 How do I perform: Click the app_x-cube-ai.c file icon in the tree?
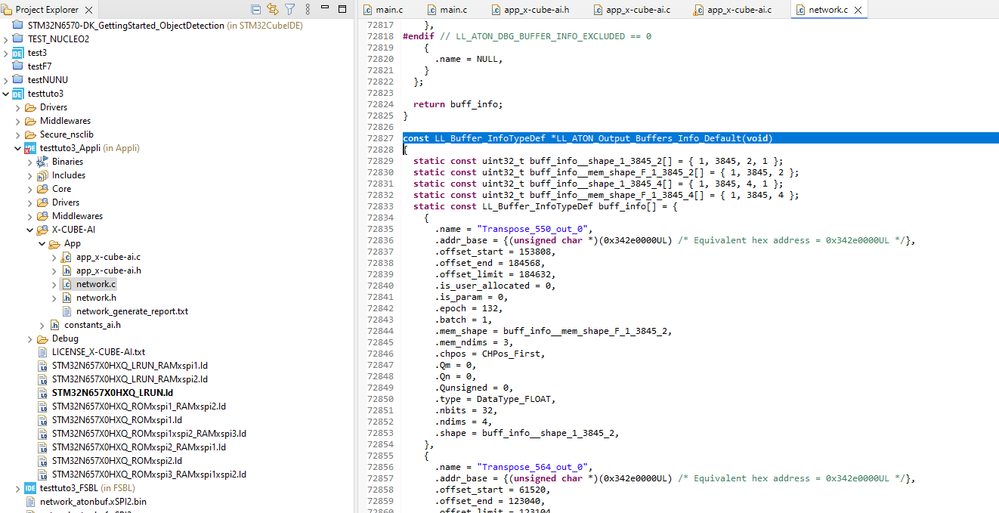[x=66, y=257]
